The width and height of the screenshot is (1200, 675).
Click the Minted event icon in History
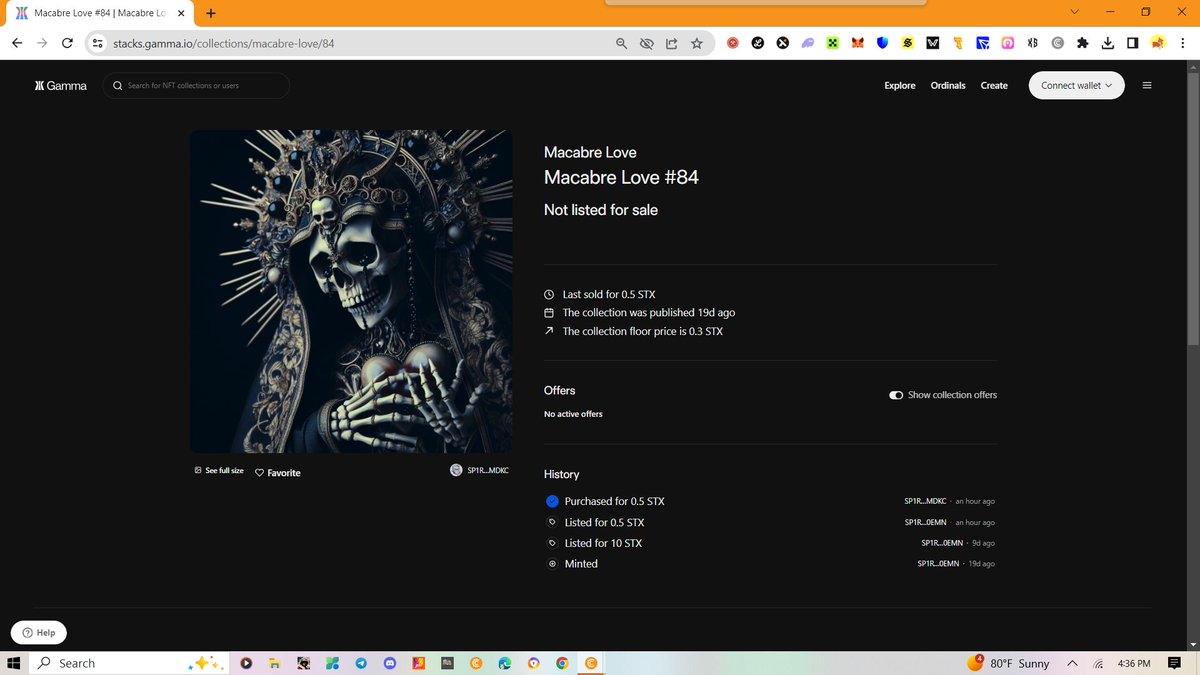click(x=552, y=564)
